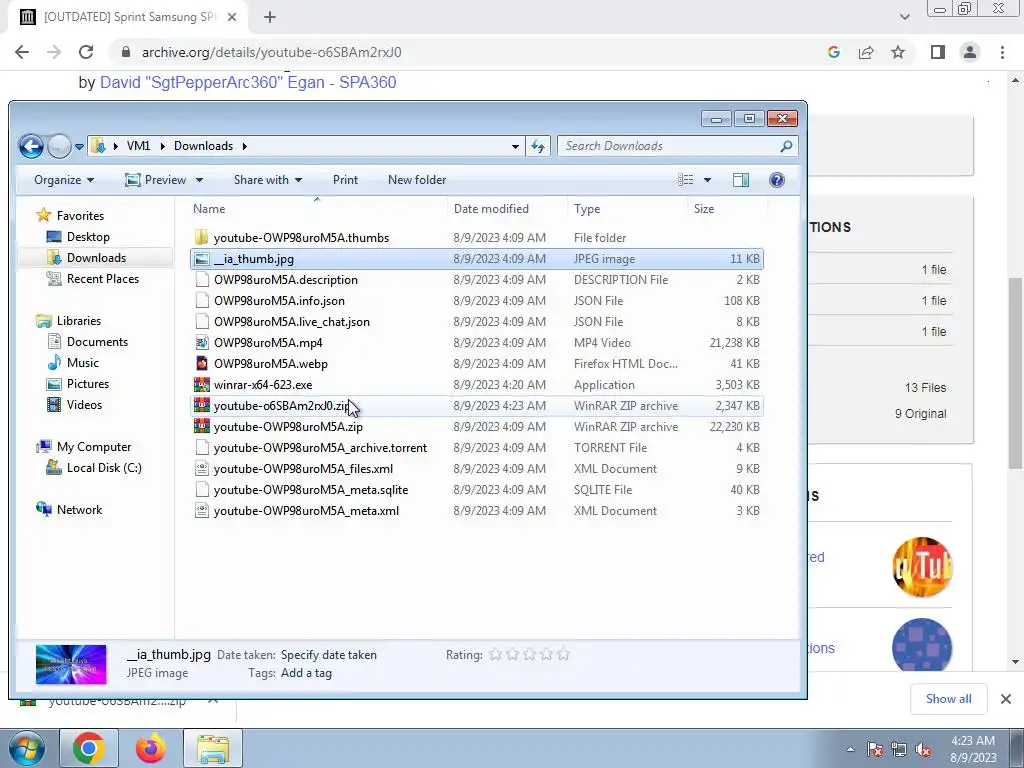Set rating to the first star
Screen dimensions: 1024x768
pyautogui.click(x=496, y=654)
